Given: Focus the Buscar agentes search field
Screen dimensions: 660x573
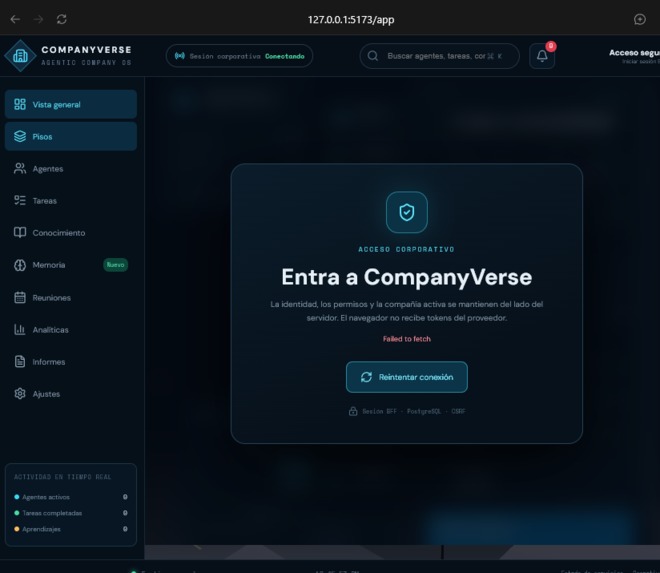Looking at the screenshot, I should pyautogui.click(x=439, y=56).
